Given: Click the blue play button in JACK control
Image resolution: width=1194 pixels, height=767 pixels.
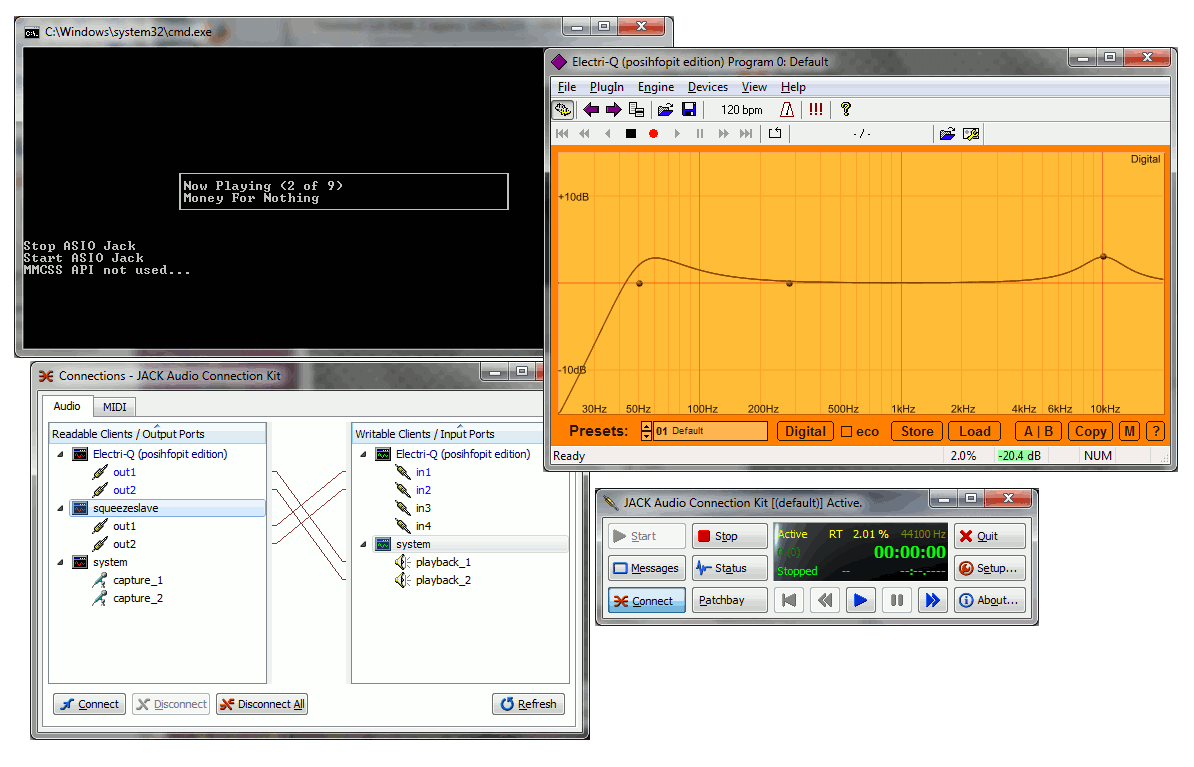Looking at the screenshot, I should coord(860,600).
